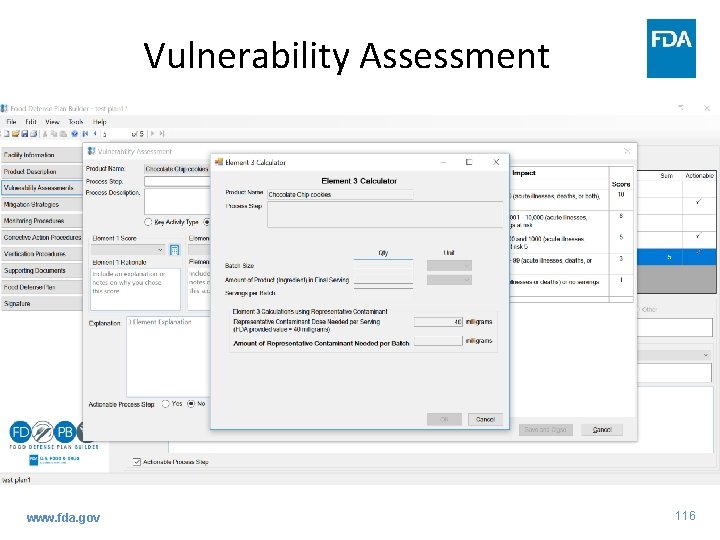This screenshot has width=720, height=540.
Task: Go to the next record arrow
Action: [x=152, y=134]
